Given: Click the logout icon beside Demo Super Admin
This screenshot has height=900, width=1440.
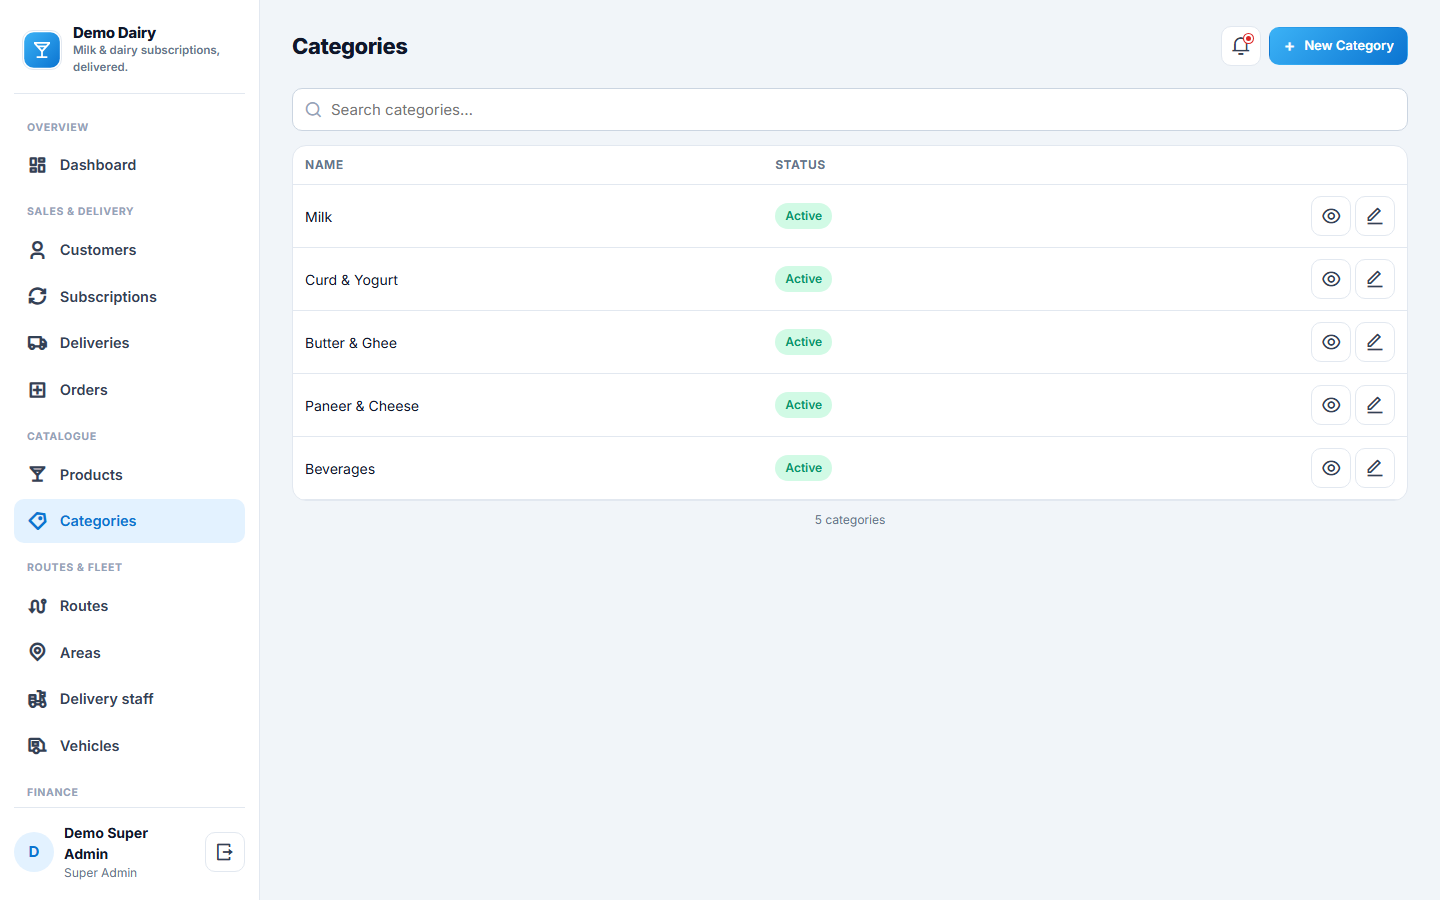Looking at the screenshot, I should point(225,852).
